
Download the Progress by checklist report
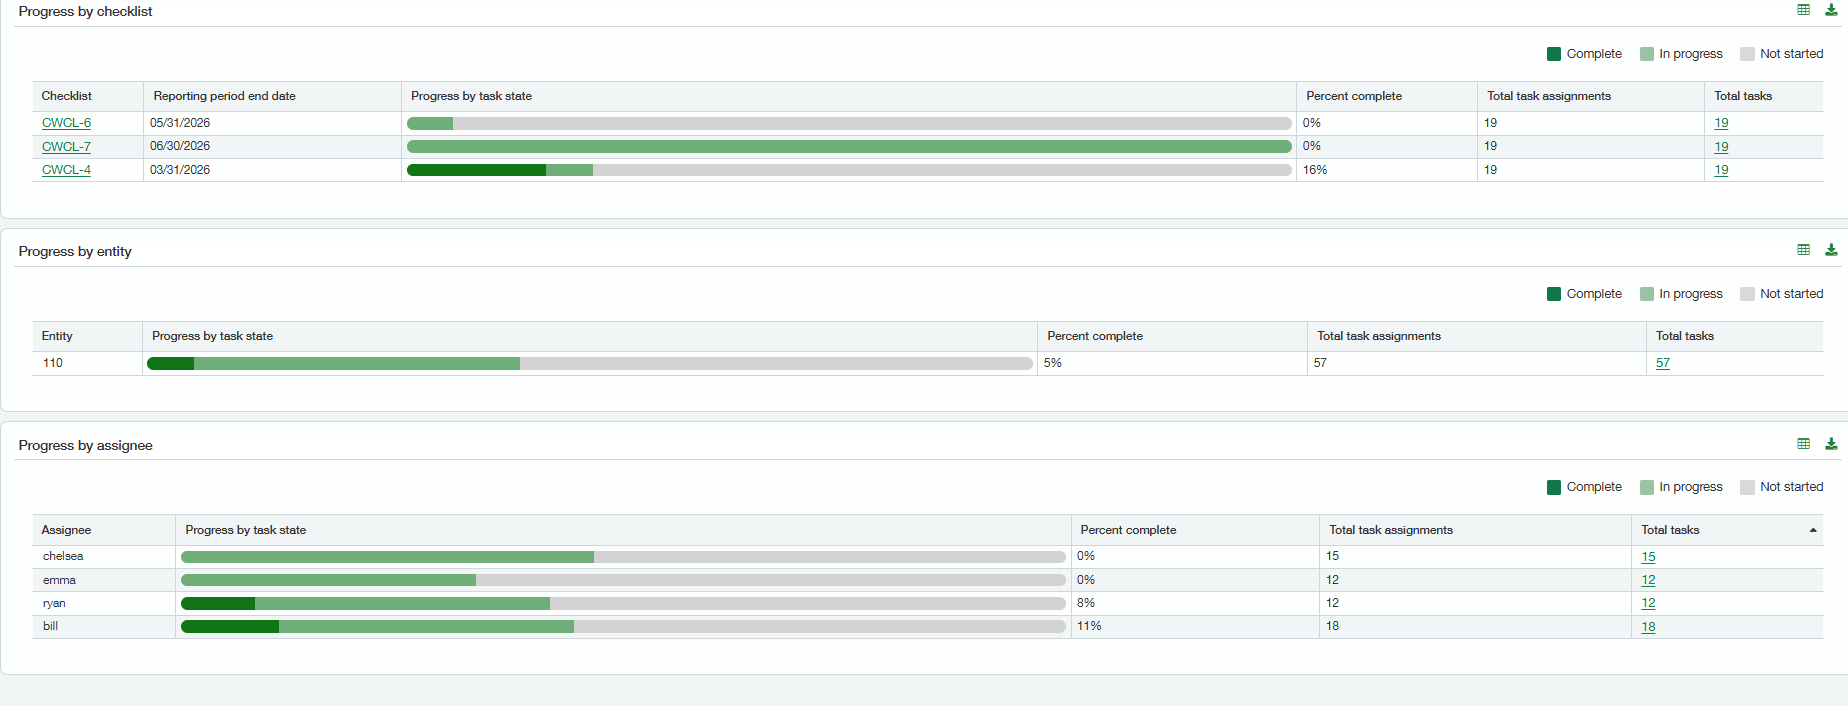coord(1831,10)
